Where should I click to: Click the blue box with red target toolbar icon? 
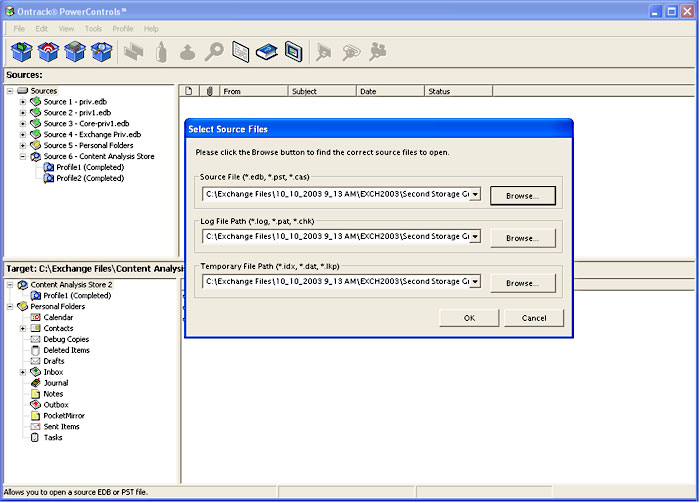[x=48, y=52]
